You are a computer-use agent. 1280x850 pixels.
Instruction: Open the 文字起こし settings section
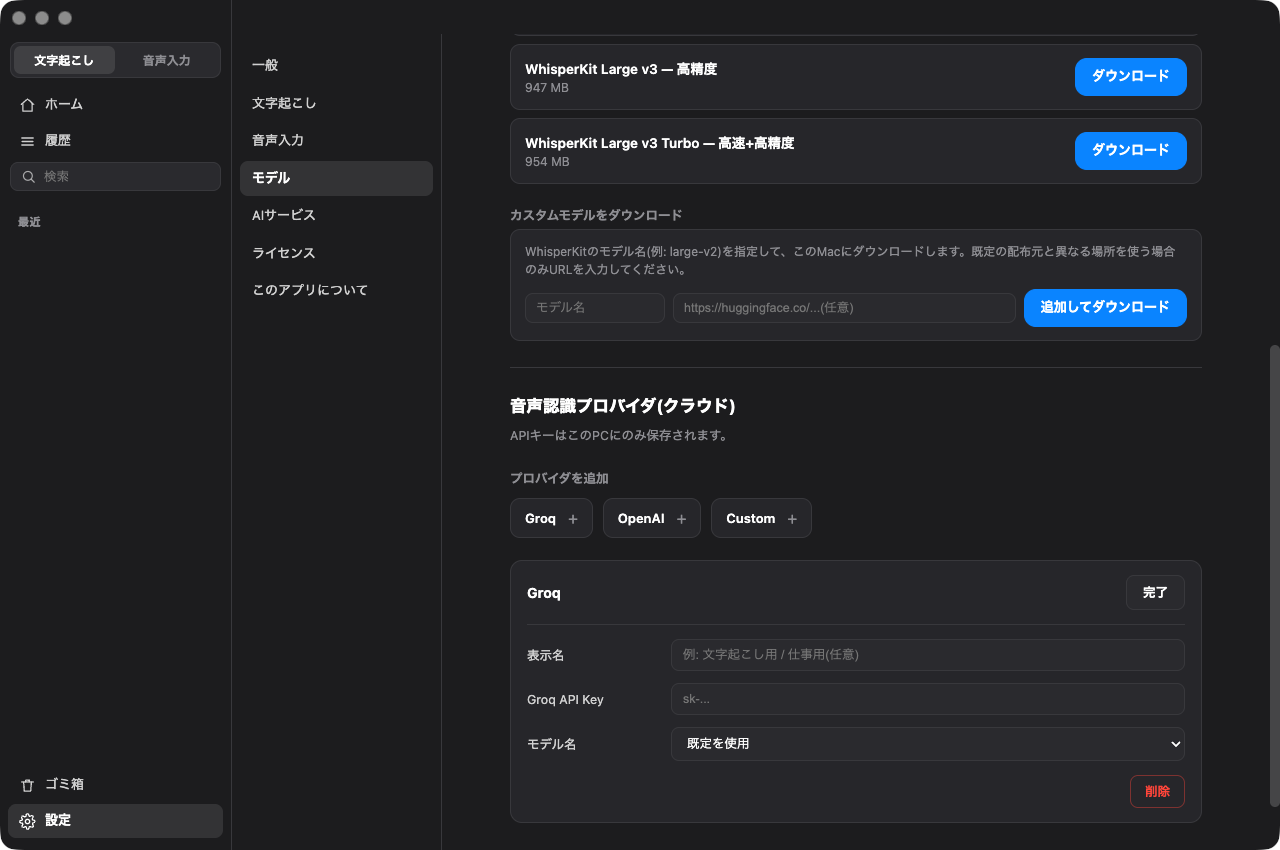click(x=336, y=103)
